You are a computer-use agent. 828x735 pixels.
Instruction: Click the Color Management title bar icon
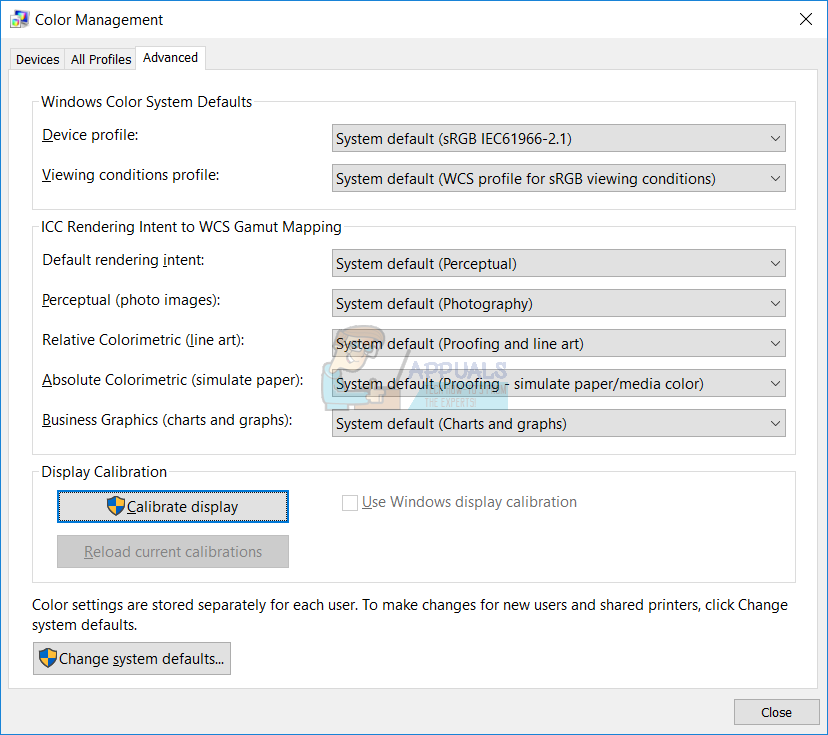coord(20,20)
